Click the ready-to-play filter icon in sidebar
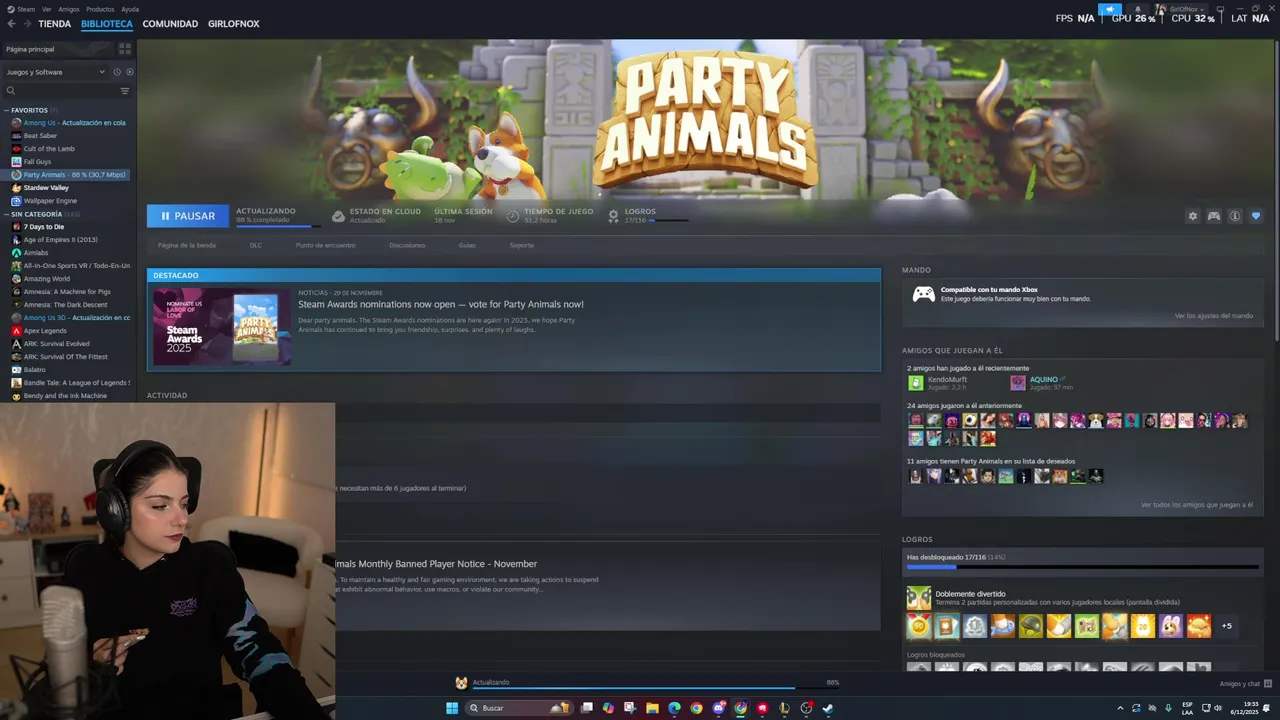 tap(129, 72)
